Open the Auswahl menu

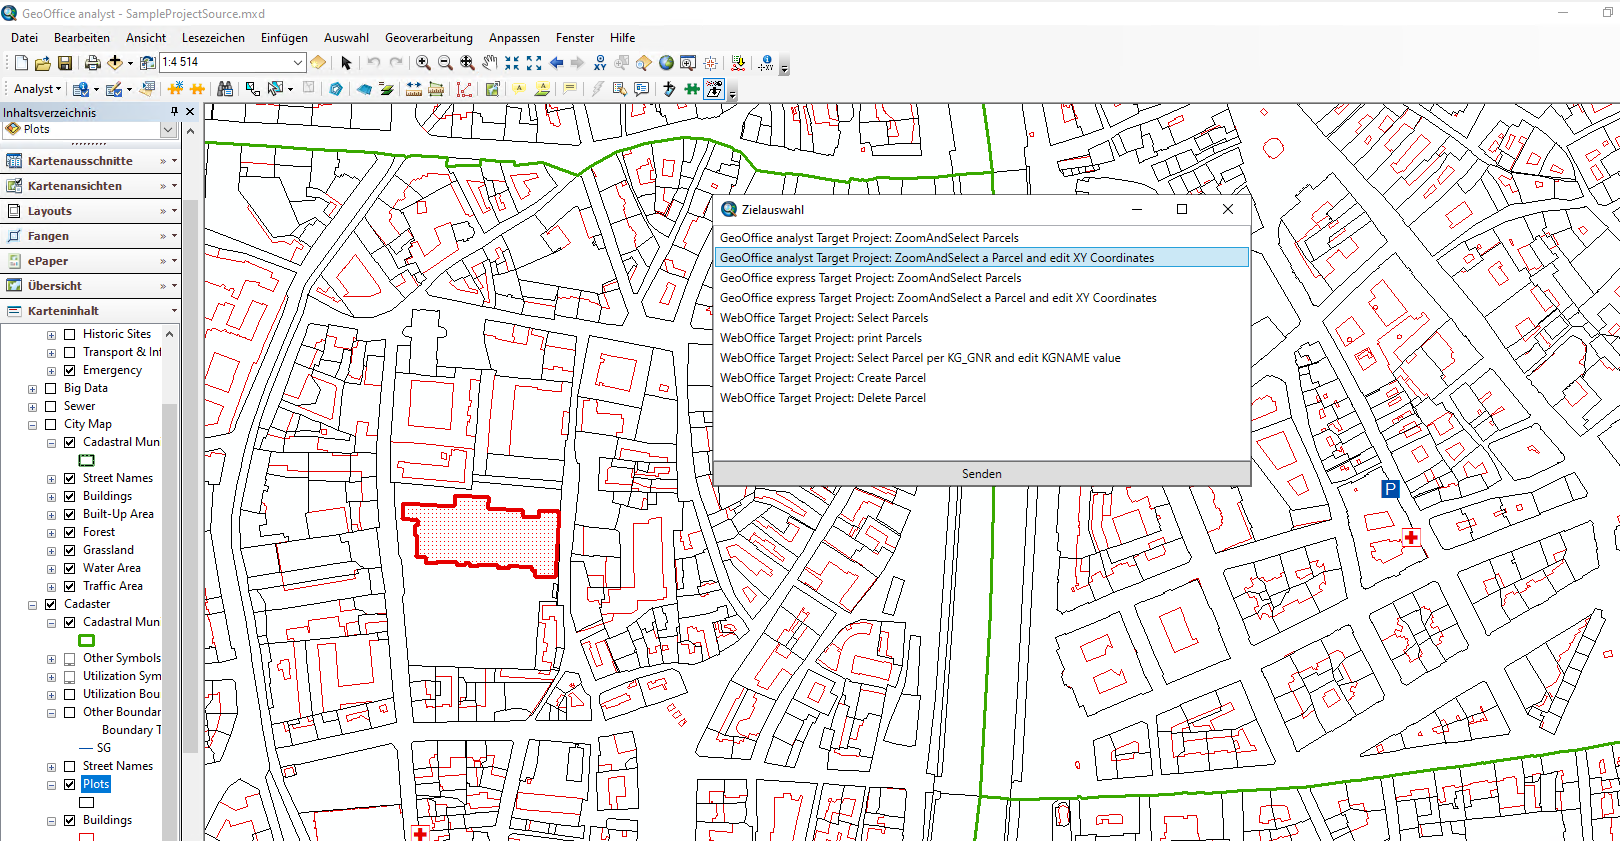pos(346,38)
